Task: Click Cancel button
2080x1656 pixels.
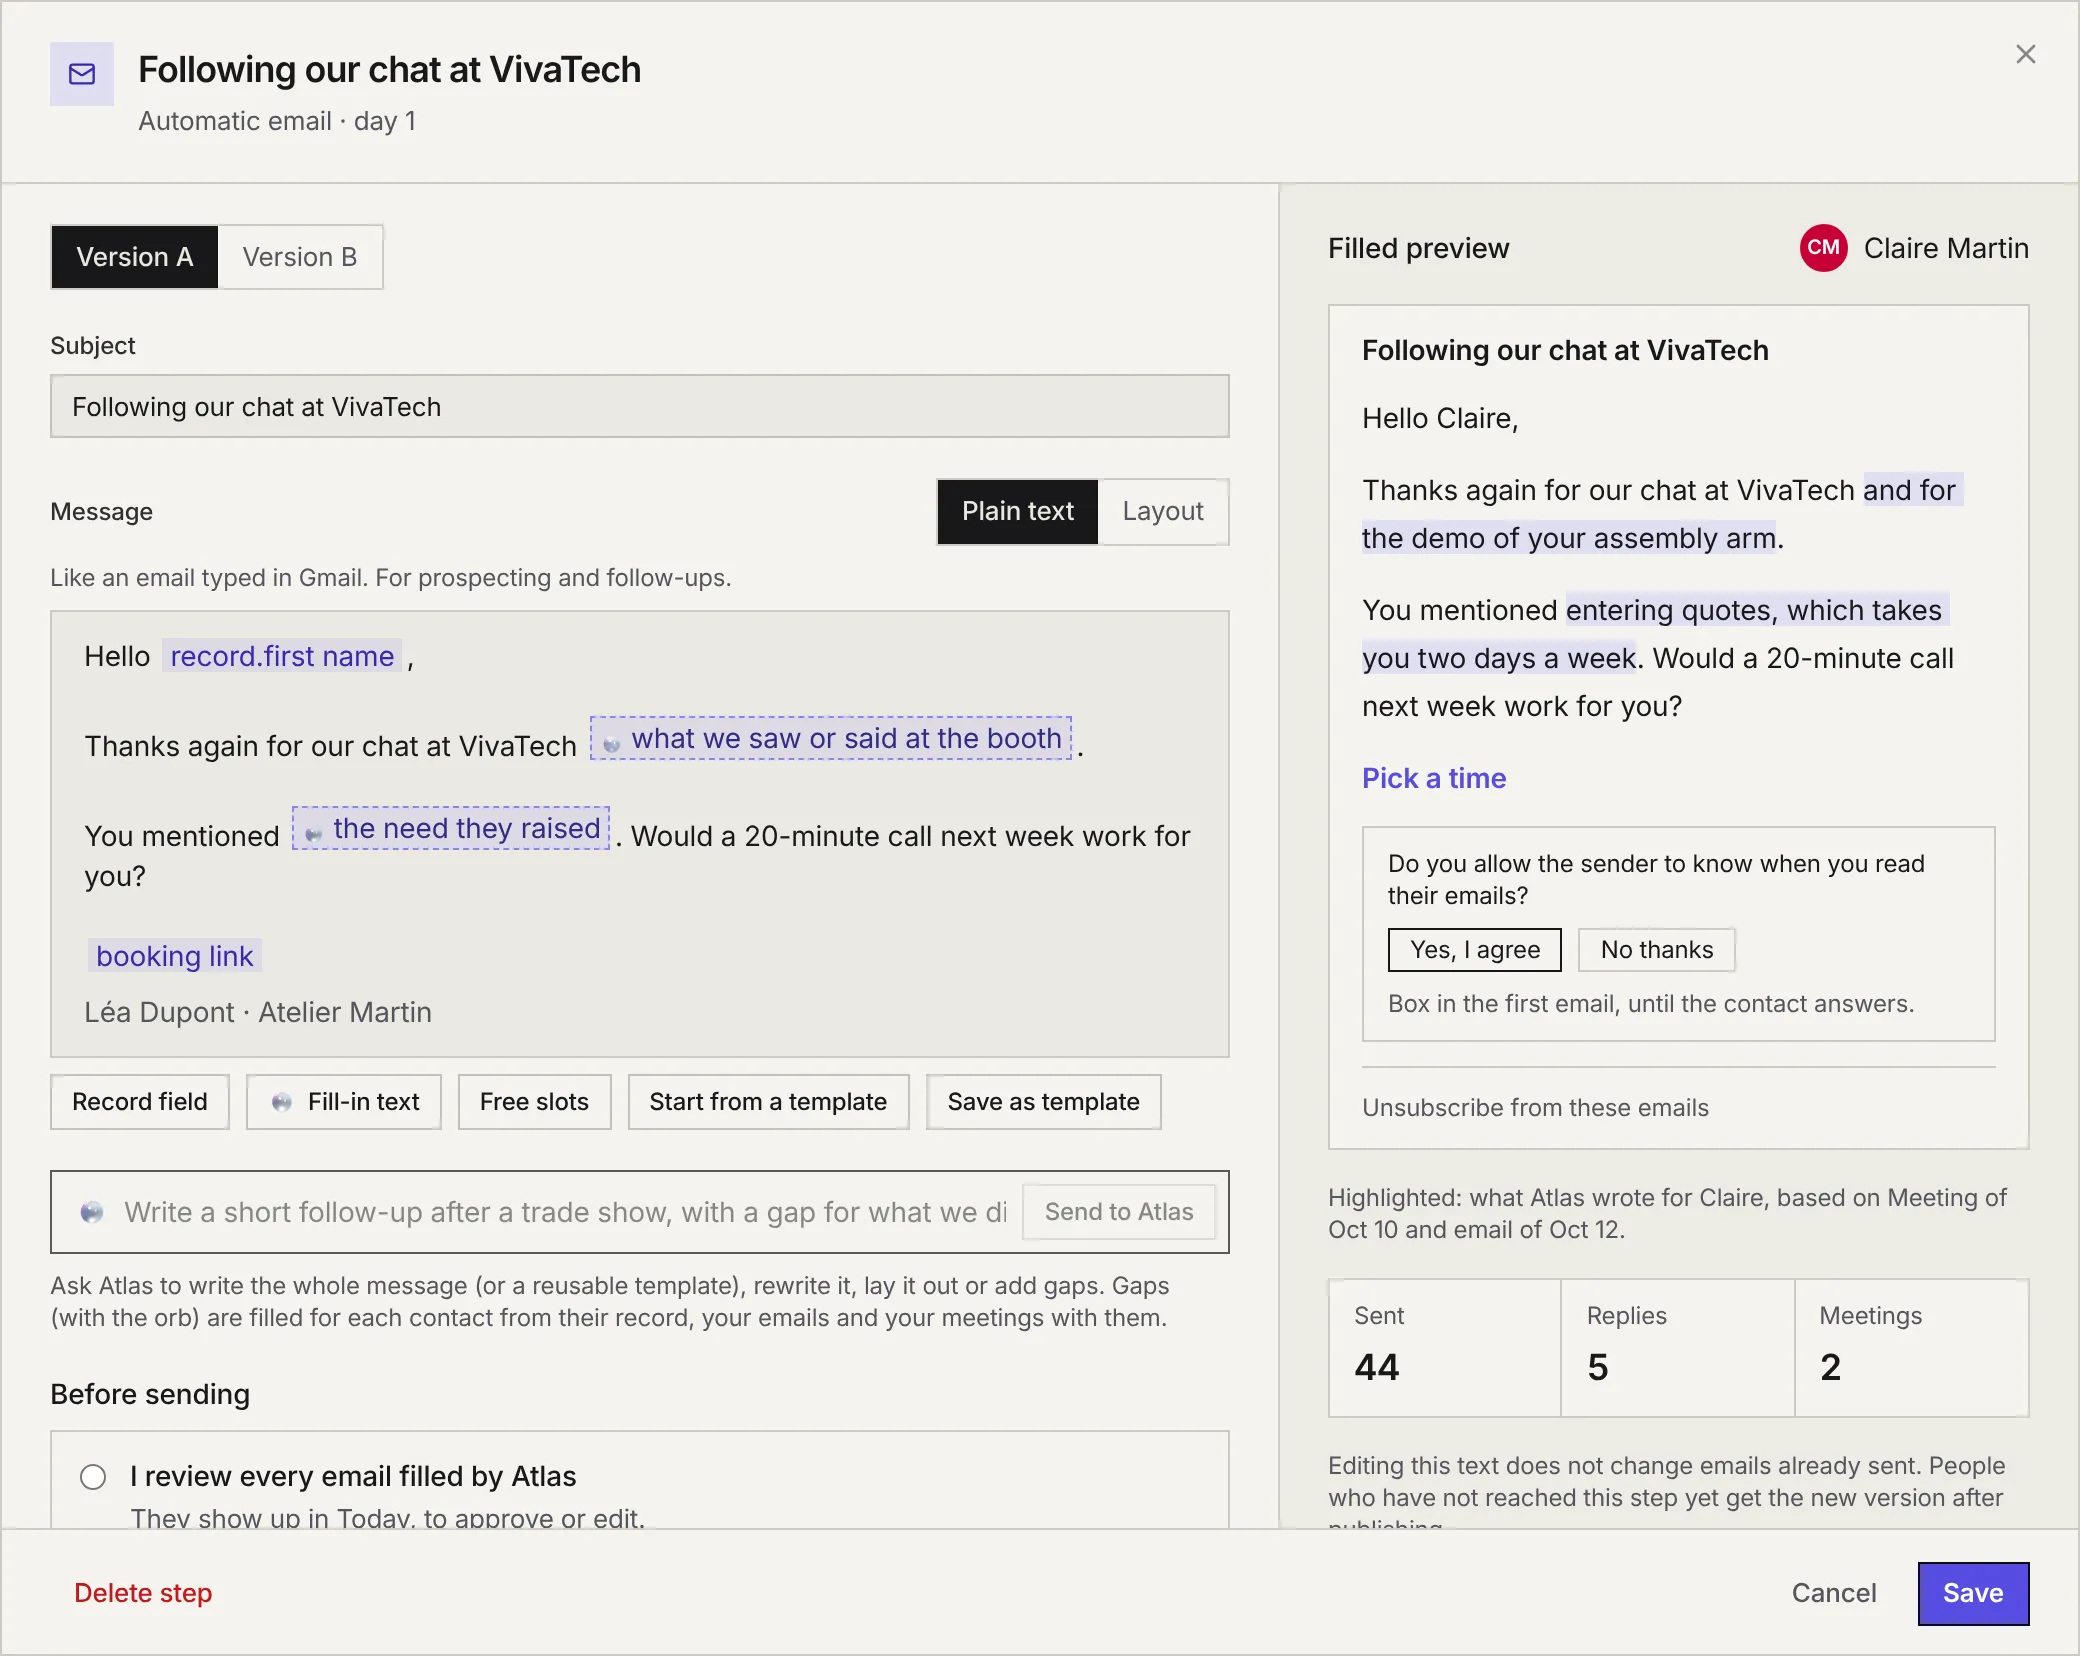Action: tap(1834, 1593)
